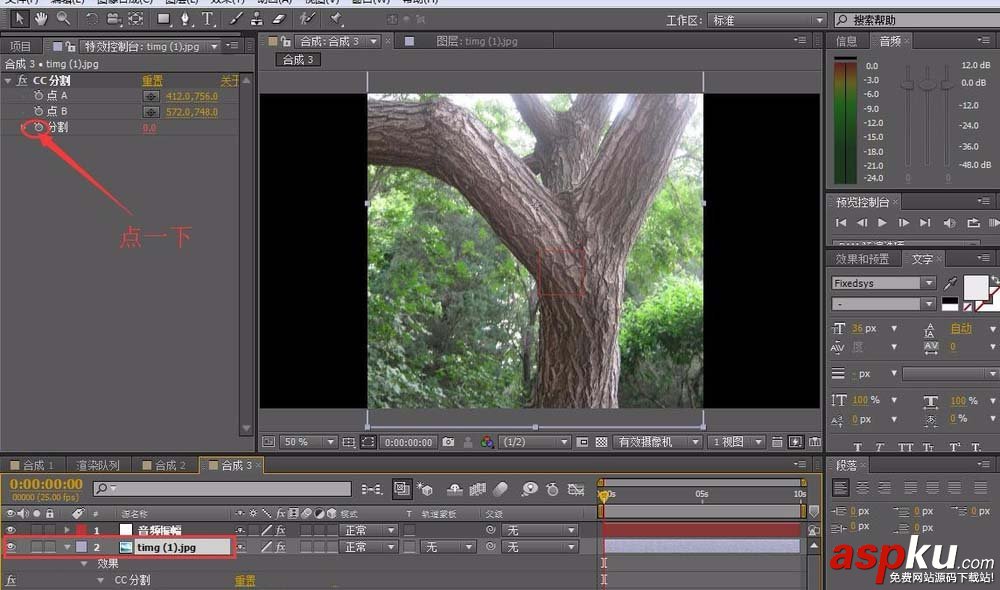Click 重置 beside CC 分割 in timeline

point(246,580)
